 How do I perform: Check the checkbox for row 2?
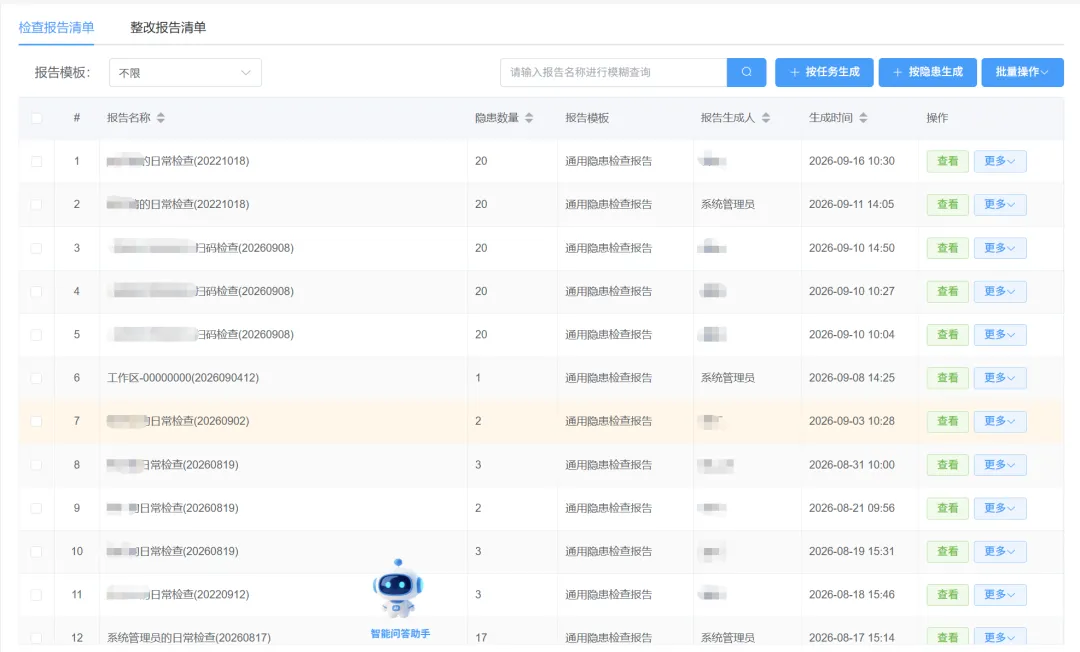(37, 204)
